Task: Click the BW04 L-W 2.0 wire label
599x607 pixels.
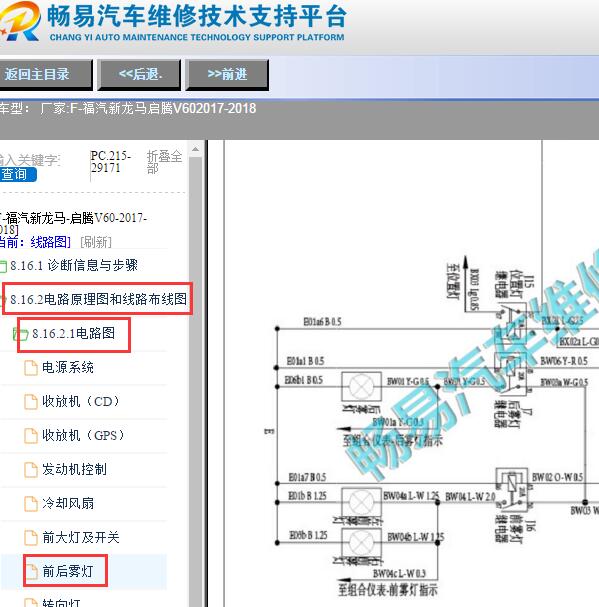Action: coord(470,496)
